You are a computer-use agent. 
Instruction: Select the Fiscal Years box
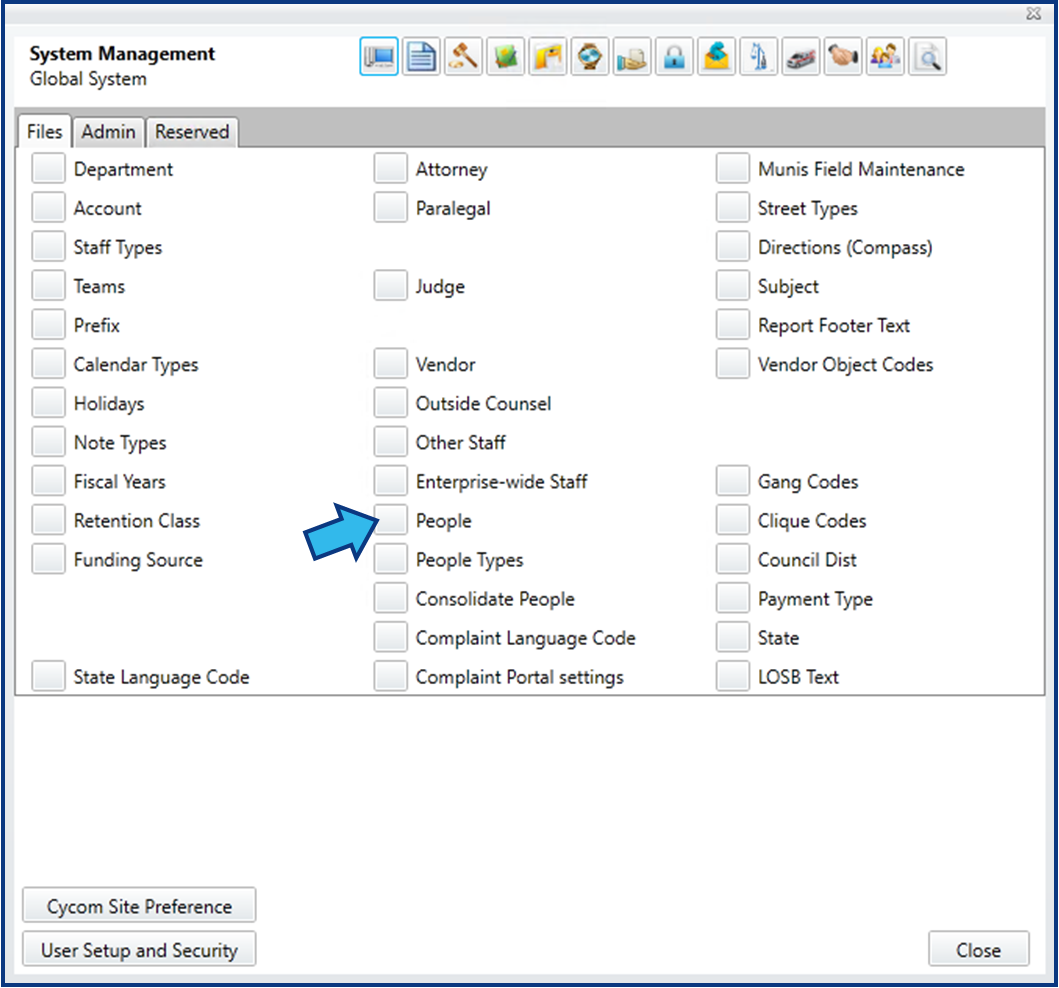tap(49, 482)
